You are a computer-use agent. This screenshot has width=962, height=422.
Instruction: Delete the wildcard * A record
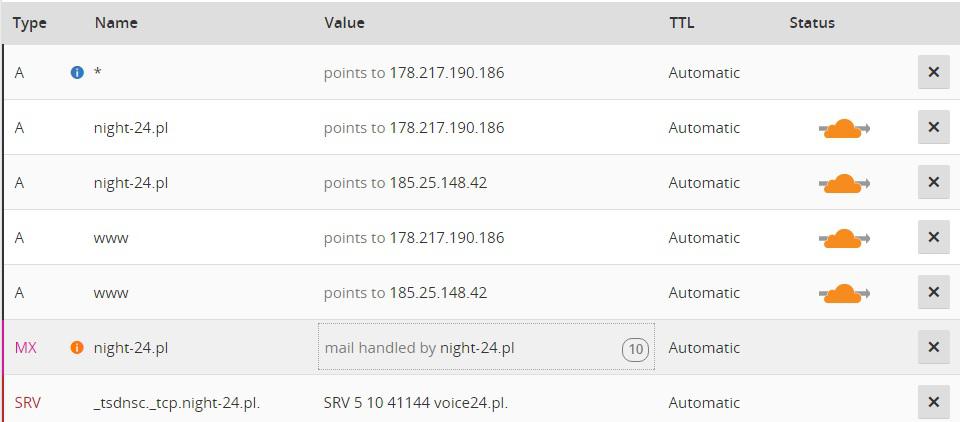point(933,72)
